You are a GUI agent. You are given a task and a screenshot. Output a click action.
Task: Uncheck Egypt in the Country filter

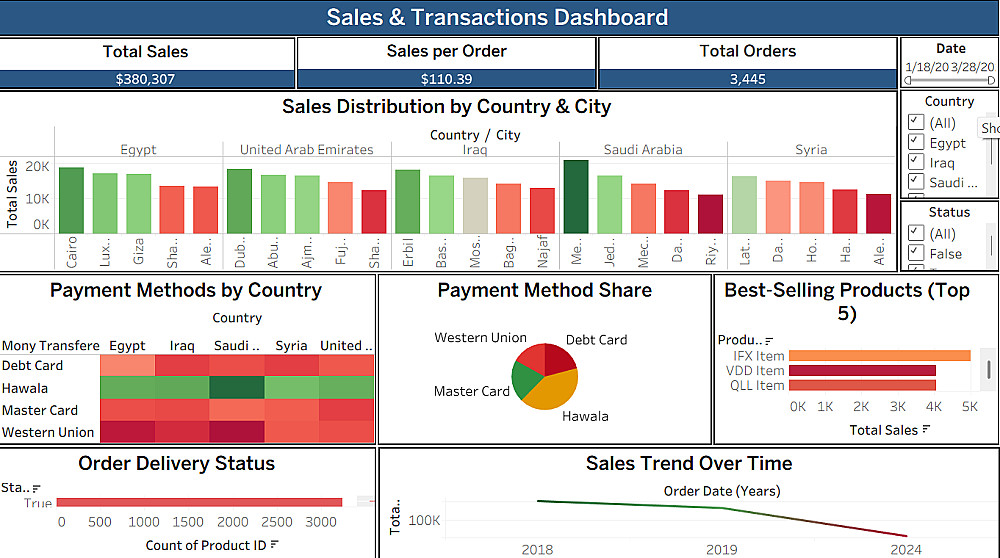pyautogui.click(x=916, y=142)
